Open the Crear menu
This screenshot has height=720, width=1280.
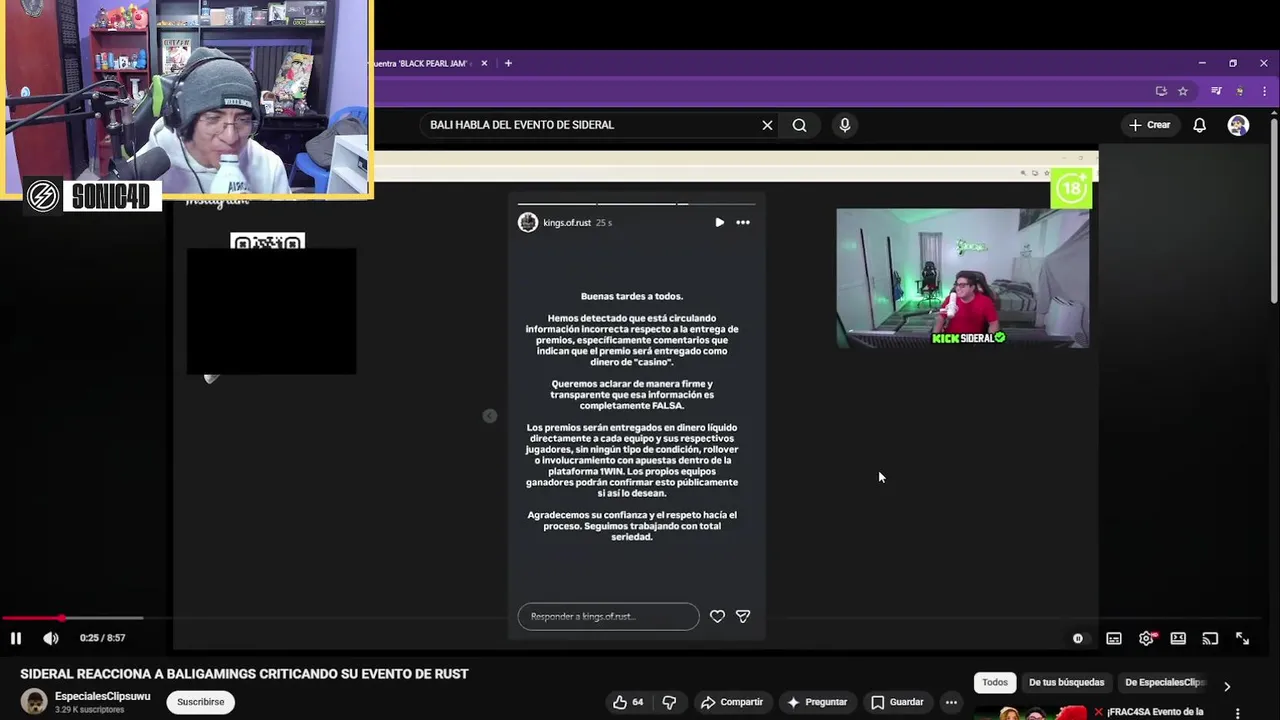pos(1150,125)
